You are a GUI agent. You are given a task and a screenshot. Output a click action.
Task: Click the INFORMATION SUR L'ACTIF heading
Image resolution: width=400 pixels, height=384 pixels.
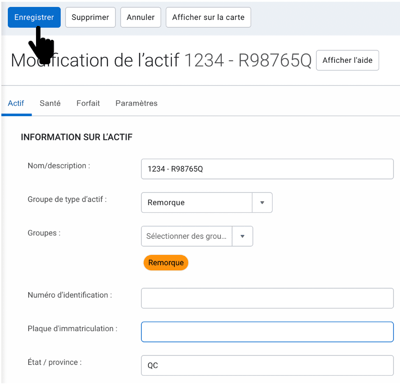pos(77,137)
